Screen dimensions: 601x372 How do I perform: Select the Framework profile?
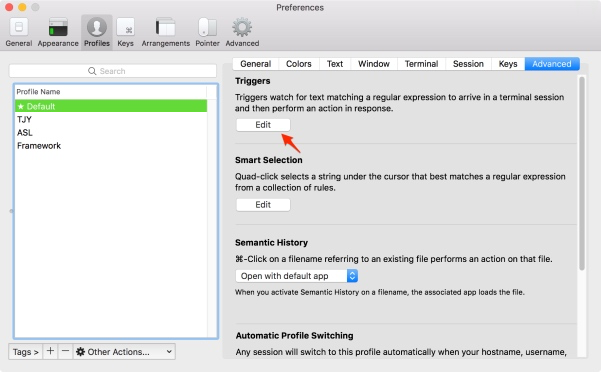point(111,146)
